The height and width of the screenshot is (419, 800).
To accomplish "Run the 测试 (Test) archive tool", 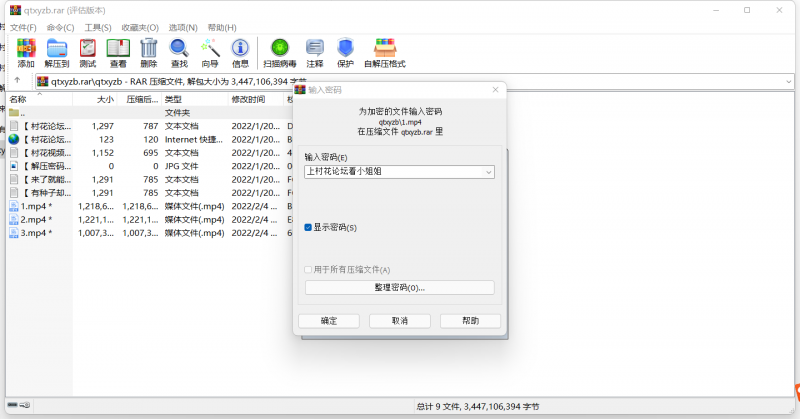I will point(88,52).
